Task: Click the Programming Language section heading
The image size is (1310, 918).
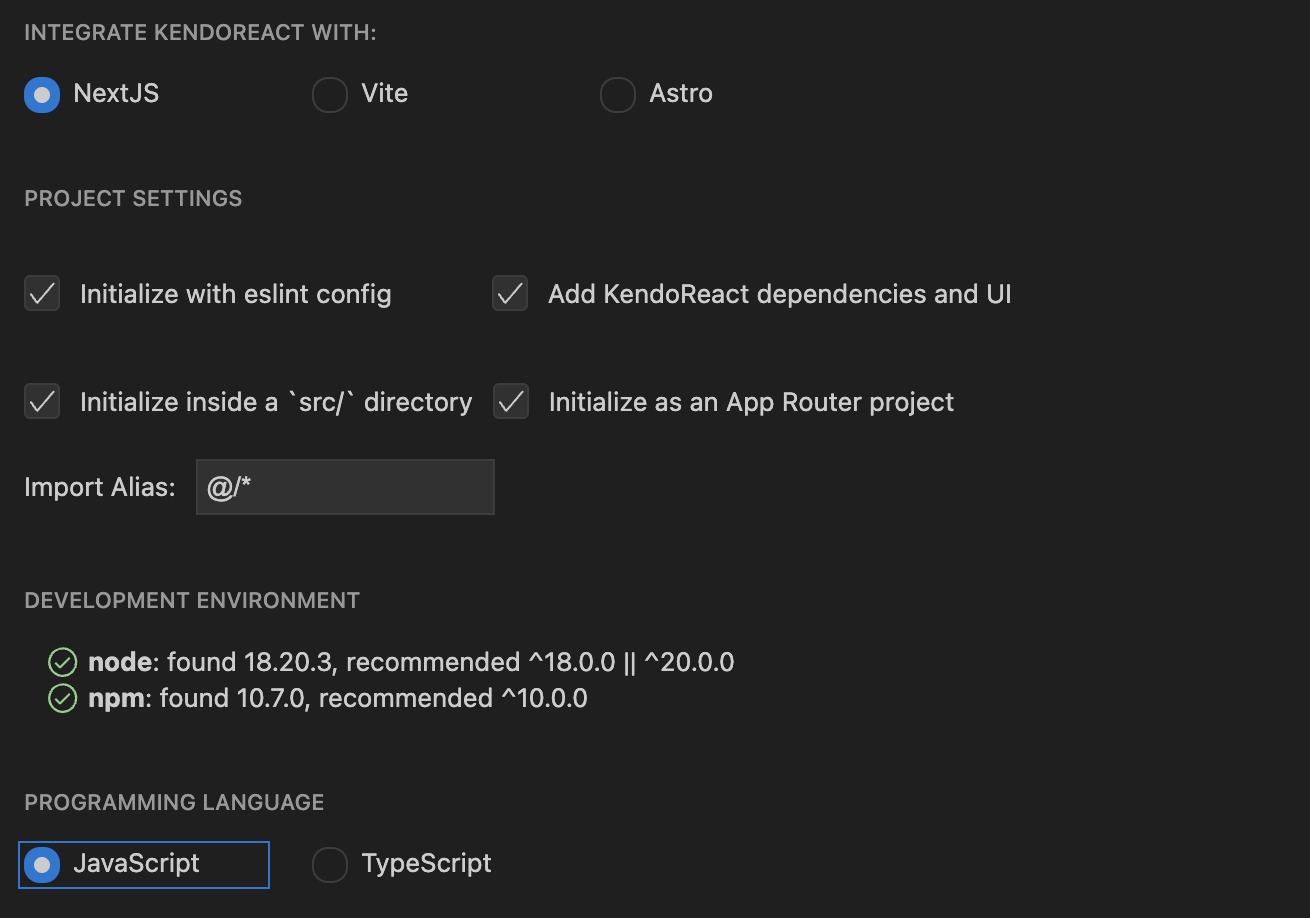Action: click(174, 802)
